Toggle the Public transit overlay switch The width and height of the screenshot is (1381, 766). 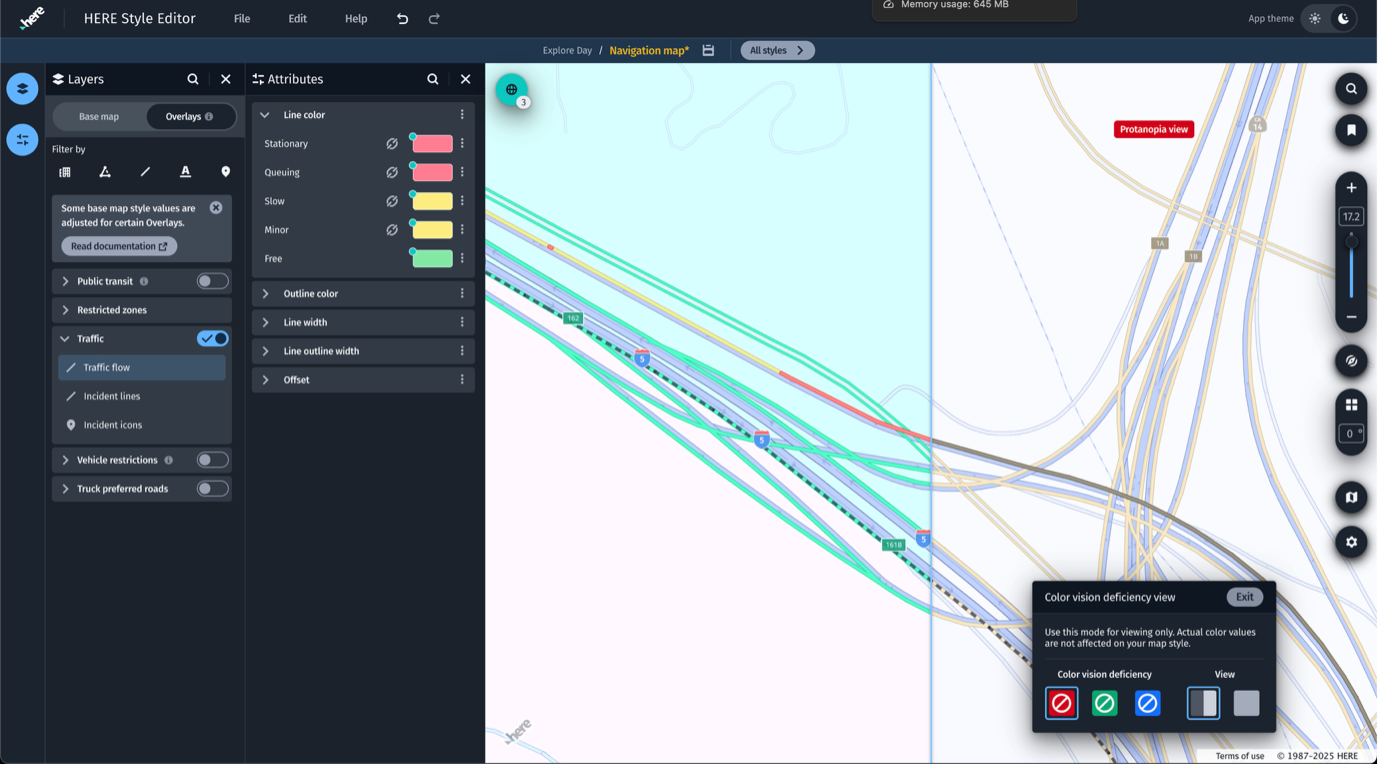coord(213,282)
